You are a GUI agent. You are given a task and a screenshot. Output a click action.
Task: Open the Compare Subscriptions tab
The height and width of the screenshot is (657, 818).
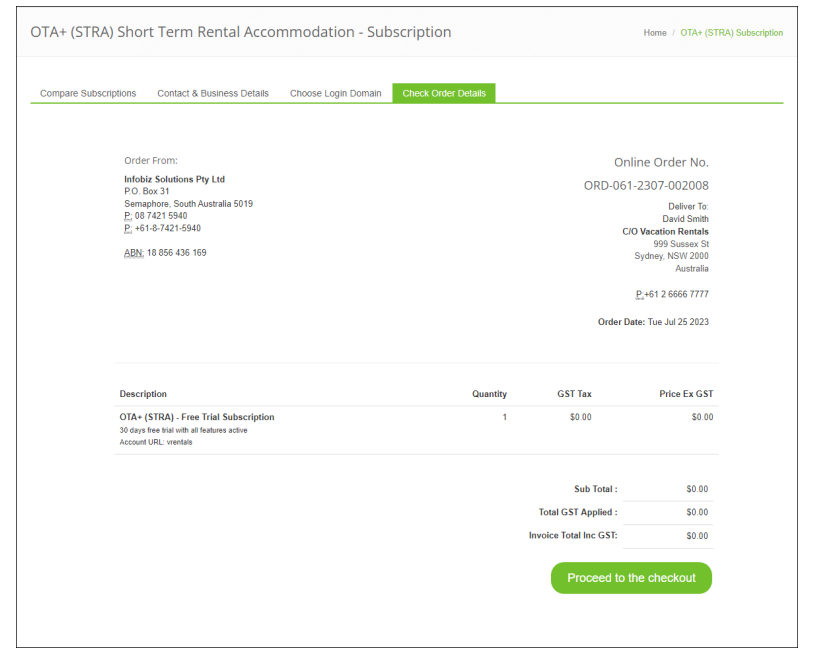(88, 93)
